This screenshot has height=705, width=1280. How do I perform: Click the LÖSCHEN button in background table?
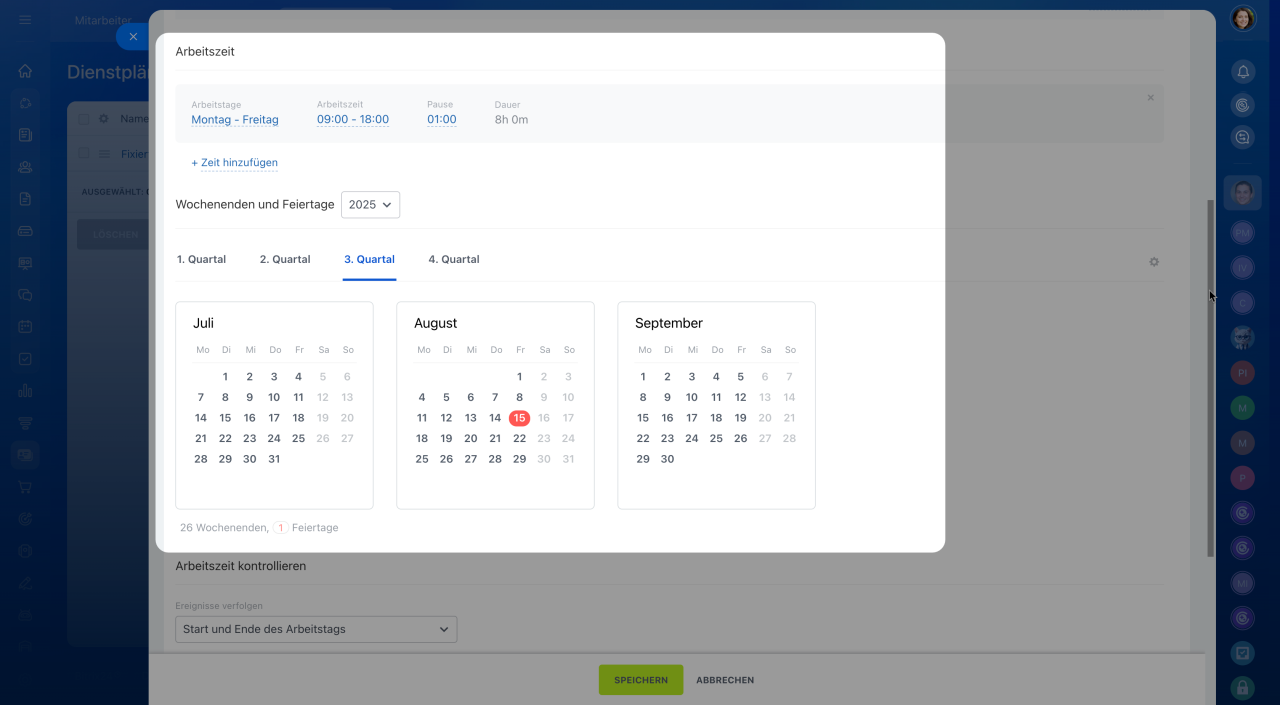[113, 235]
